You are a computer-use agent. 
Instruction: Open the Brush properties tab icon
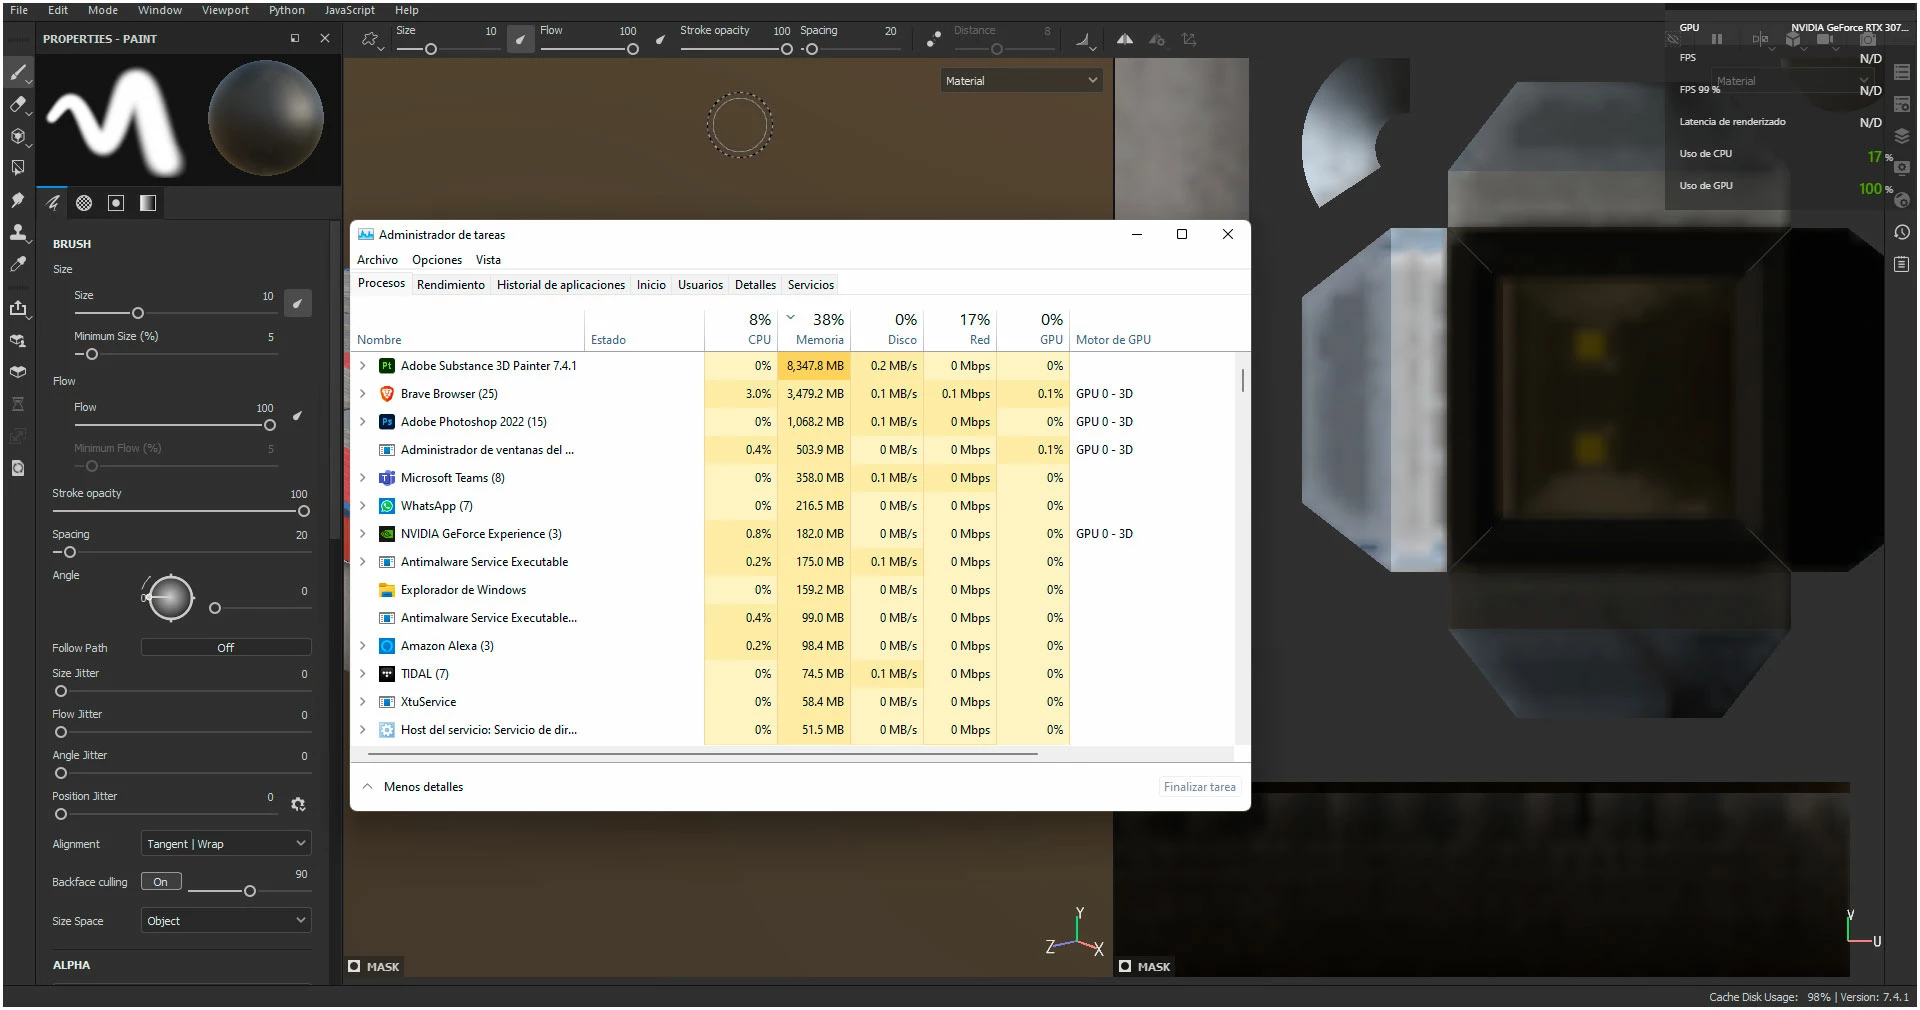(x=53, y=203)
